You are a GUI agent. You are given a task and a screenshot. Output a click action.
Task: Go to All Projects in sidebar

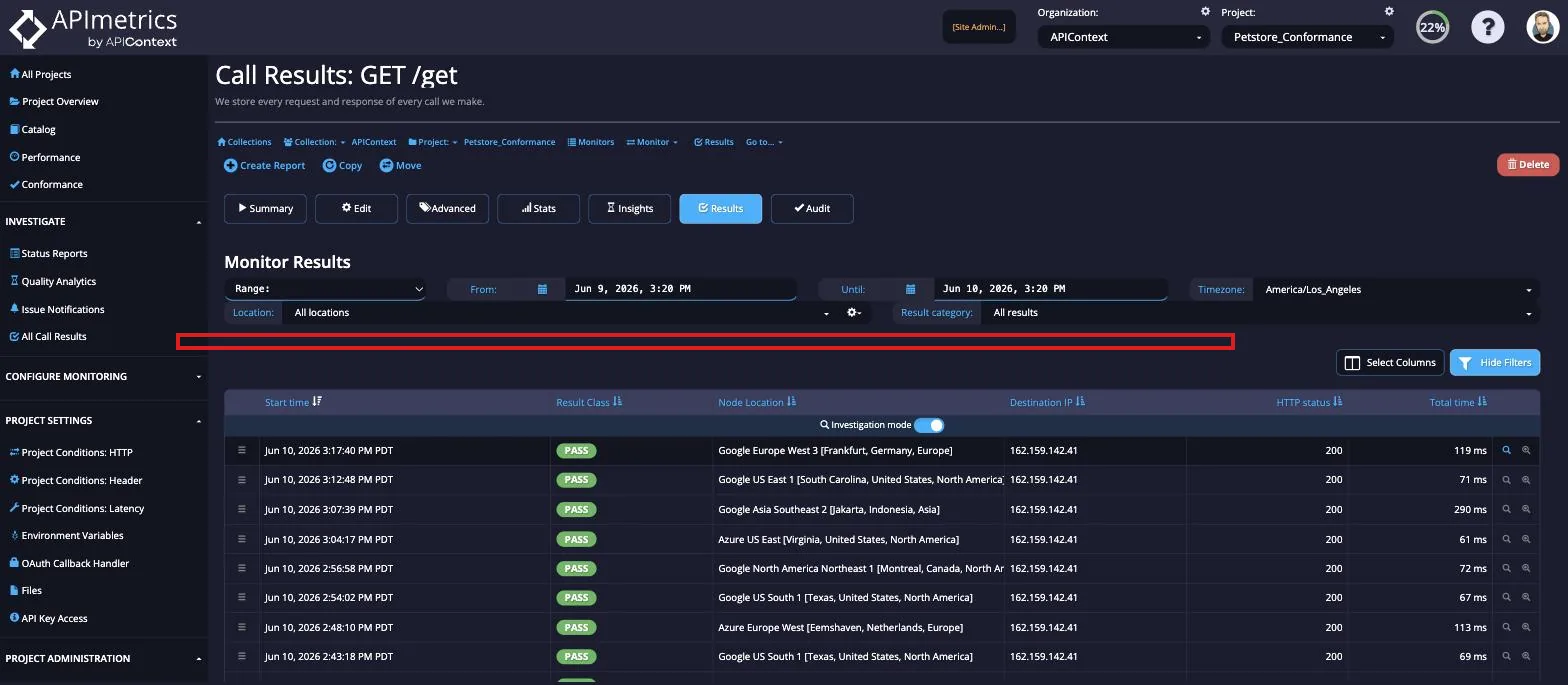point(40,74)
